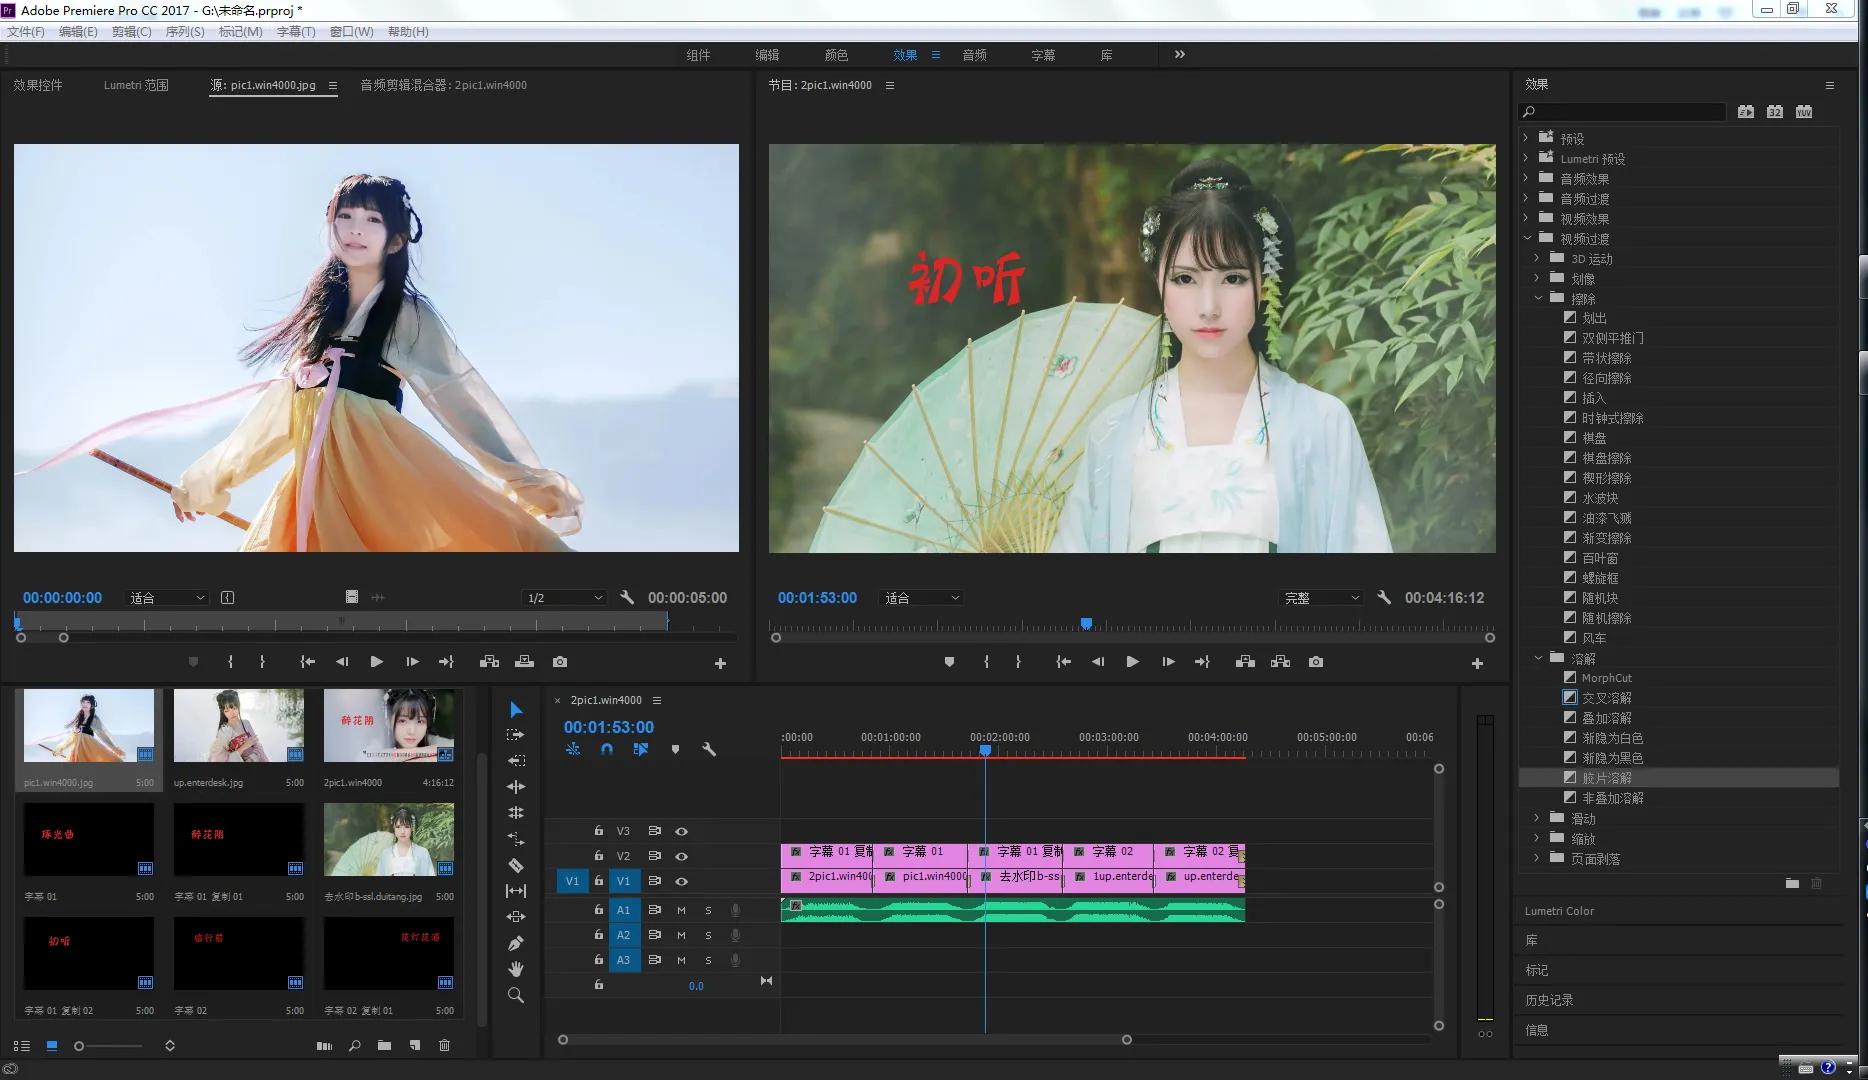Toggle V2 track visibility eye
Screen dimensions: 1868x1080
[x=681, y=856]
